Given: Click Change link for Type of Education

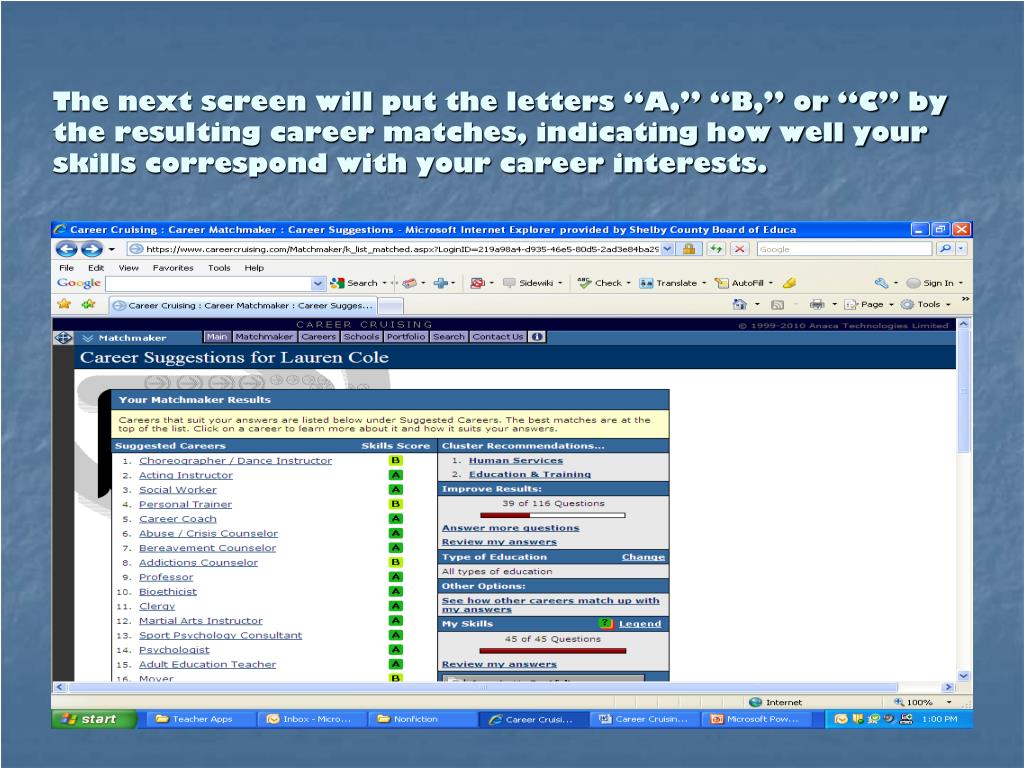Looking at the screenshot, I should [x=643, y=557].
